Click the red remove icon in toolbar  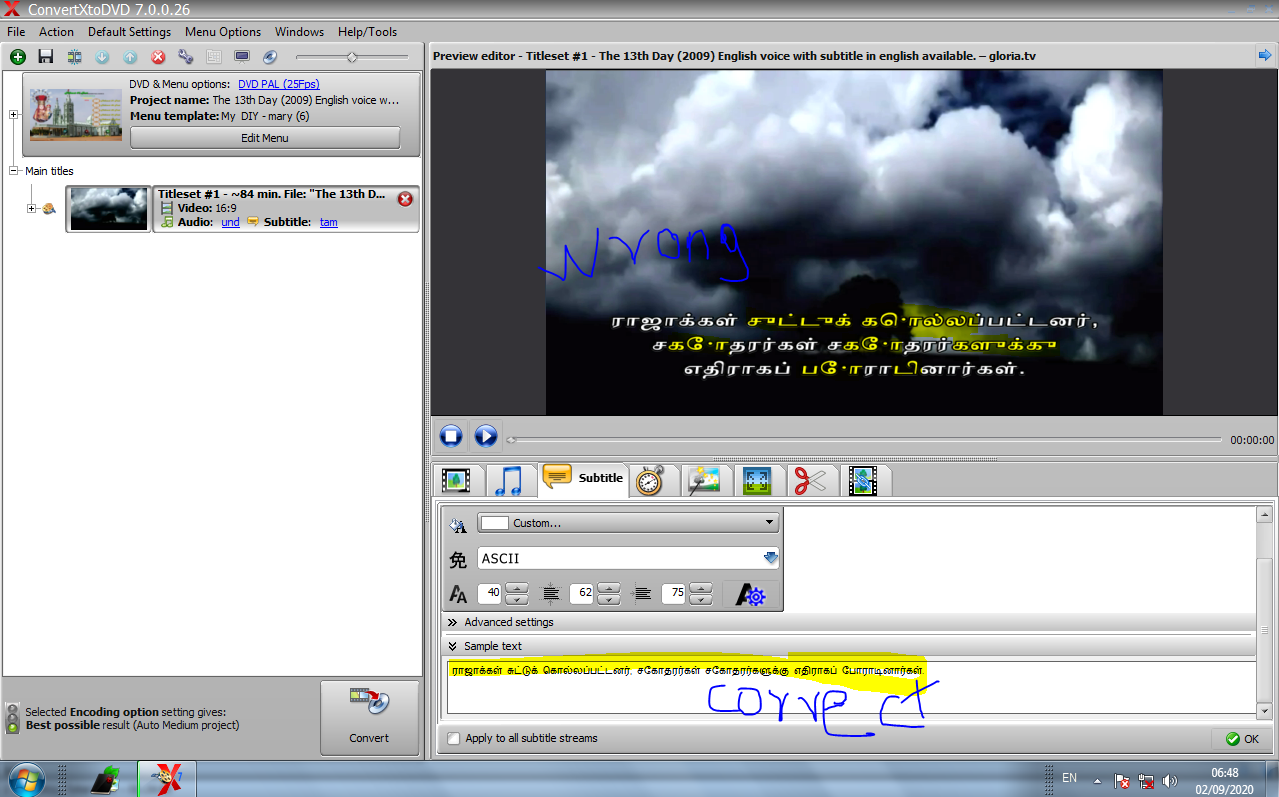158,57
